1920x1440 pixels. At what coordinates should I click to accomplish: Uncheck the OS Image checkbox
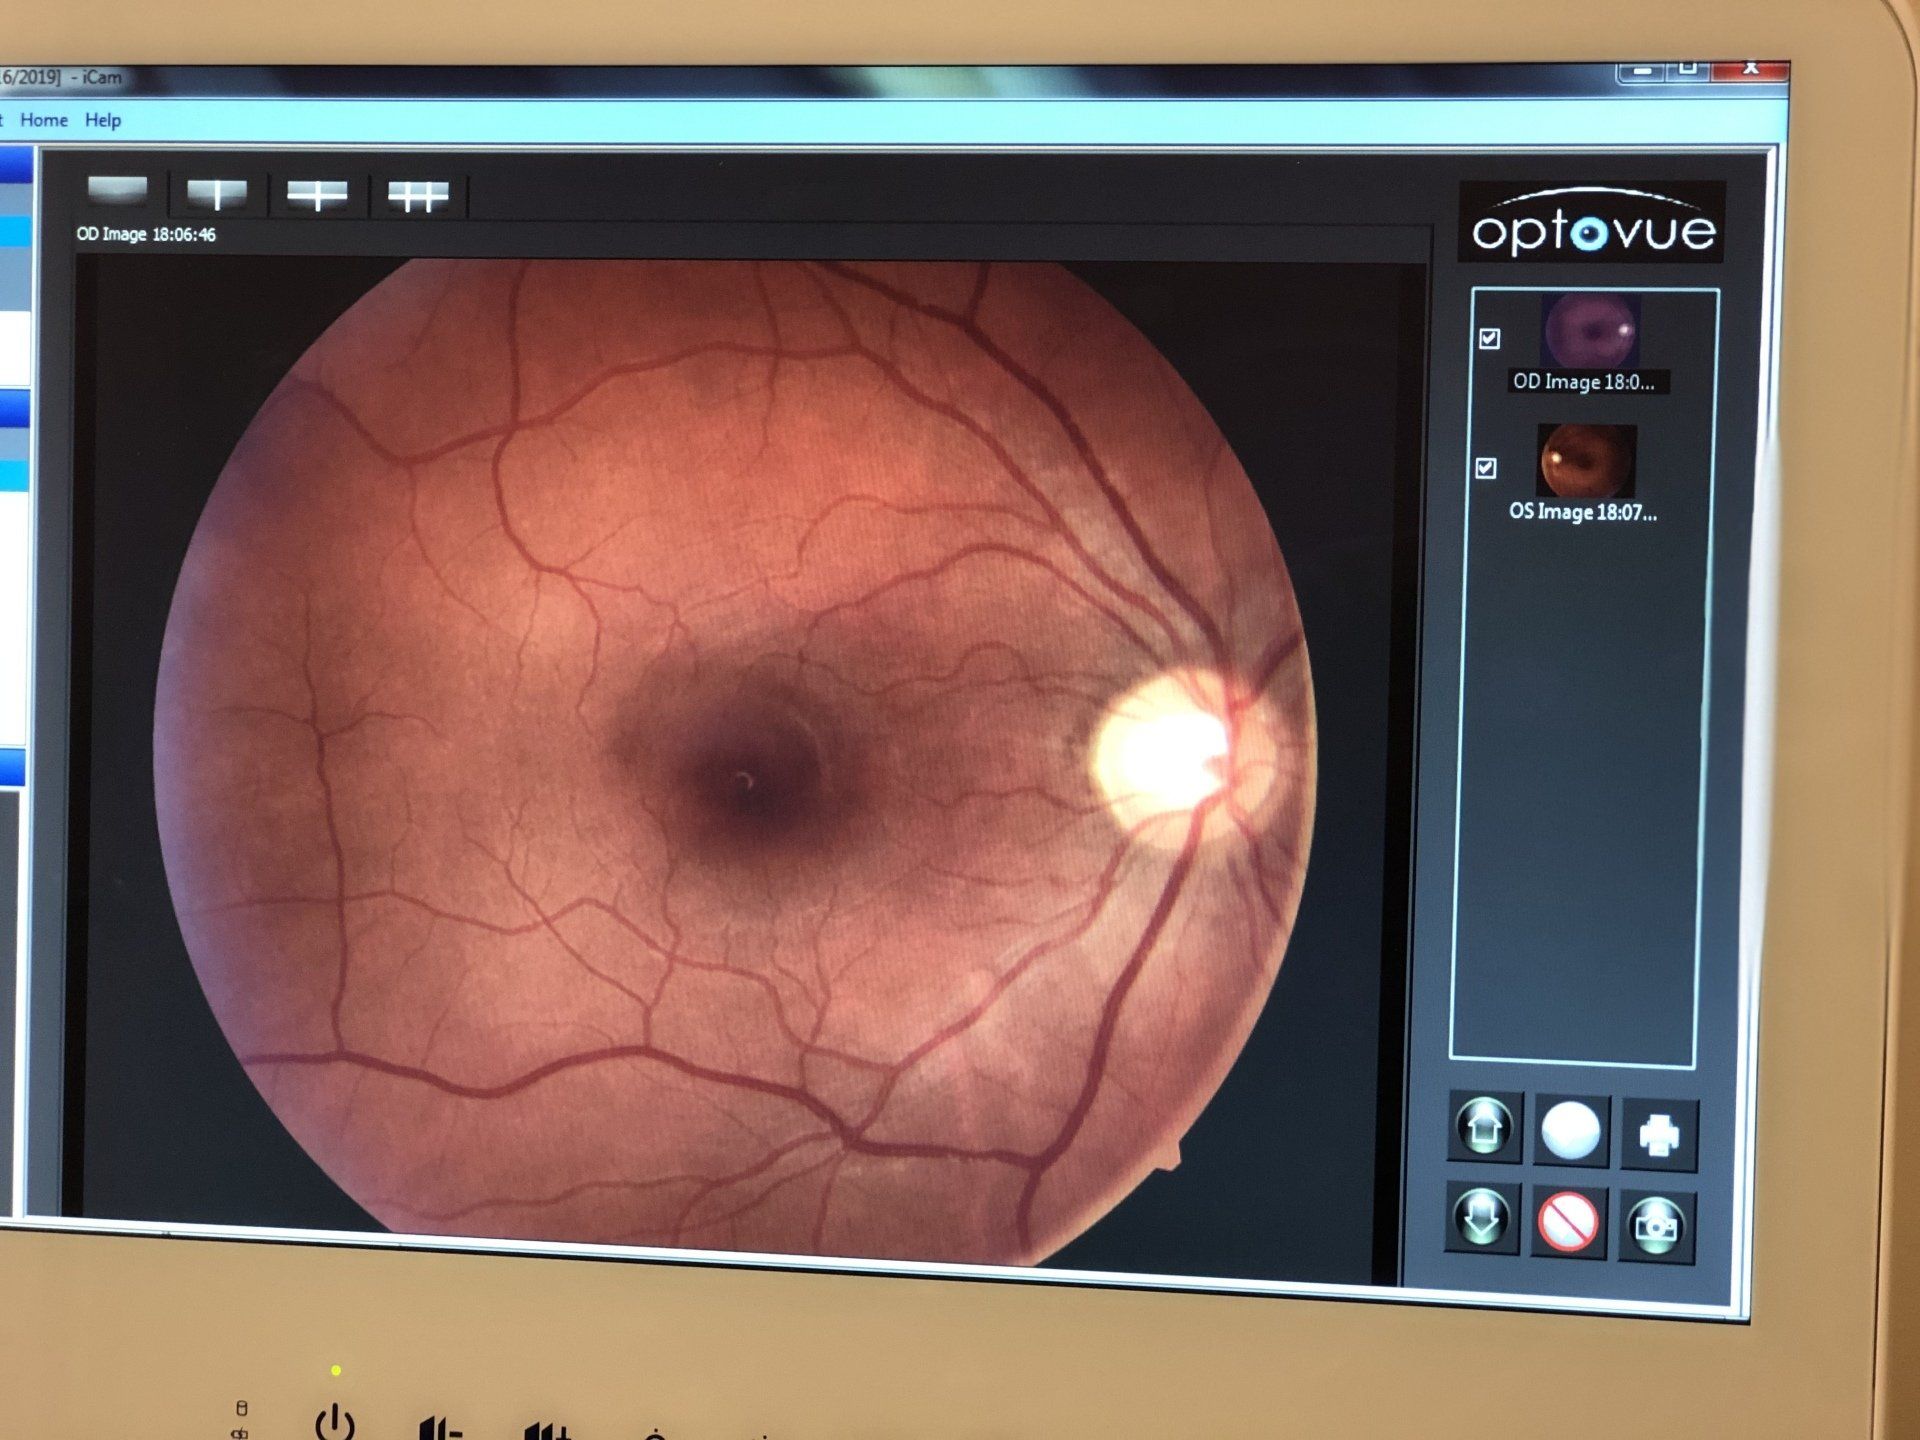[1486, 468]
